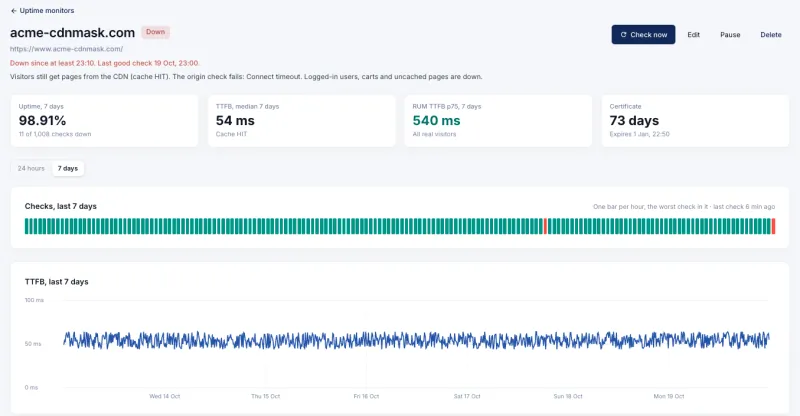Viewport: 800px width, 416px height.
Task: Click the back arrow icon beside Uptime monitors
Action: click(14, 11)
